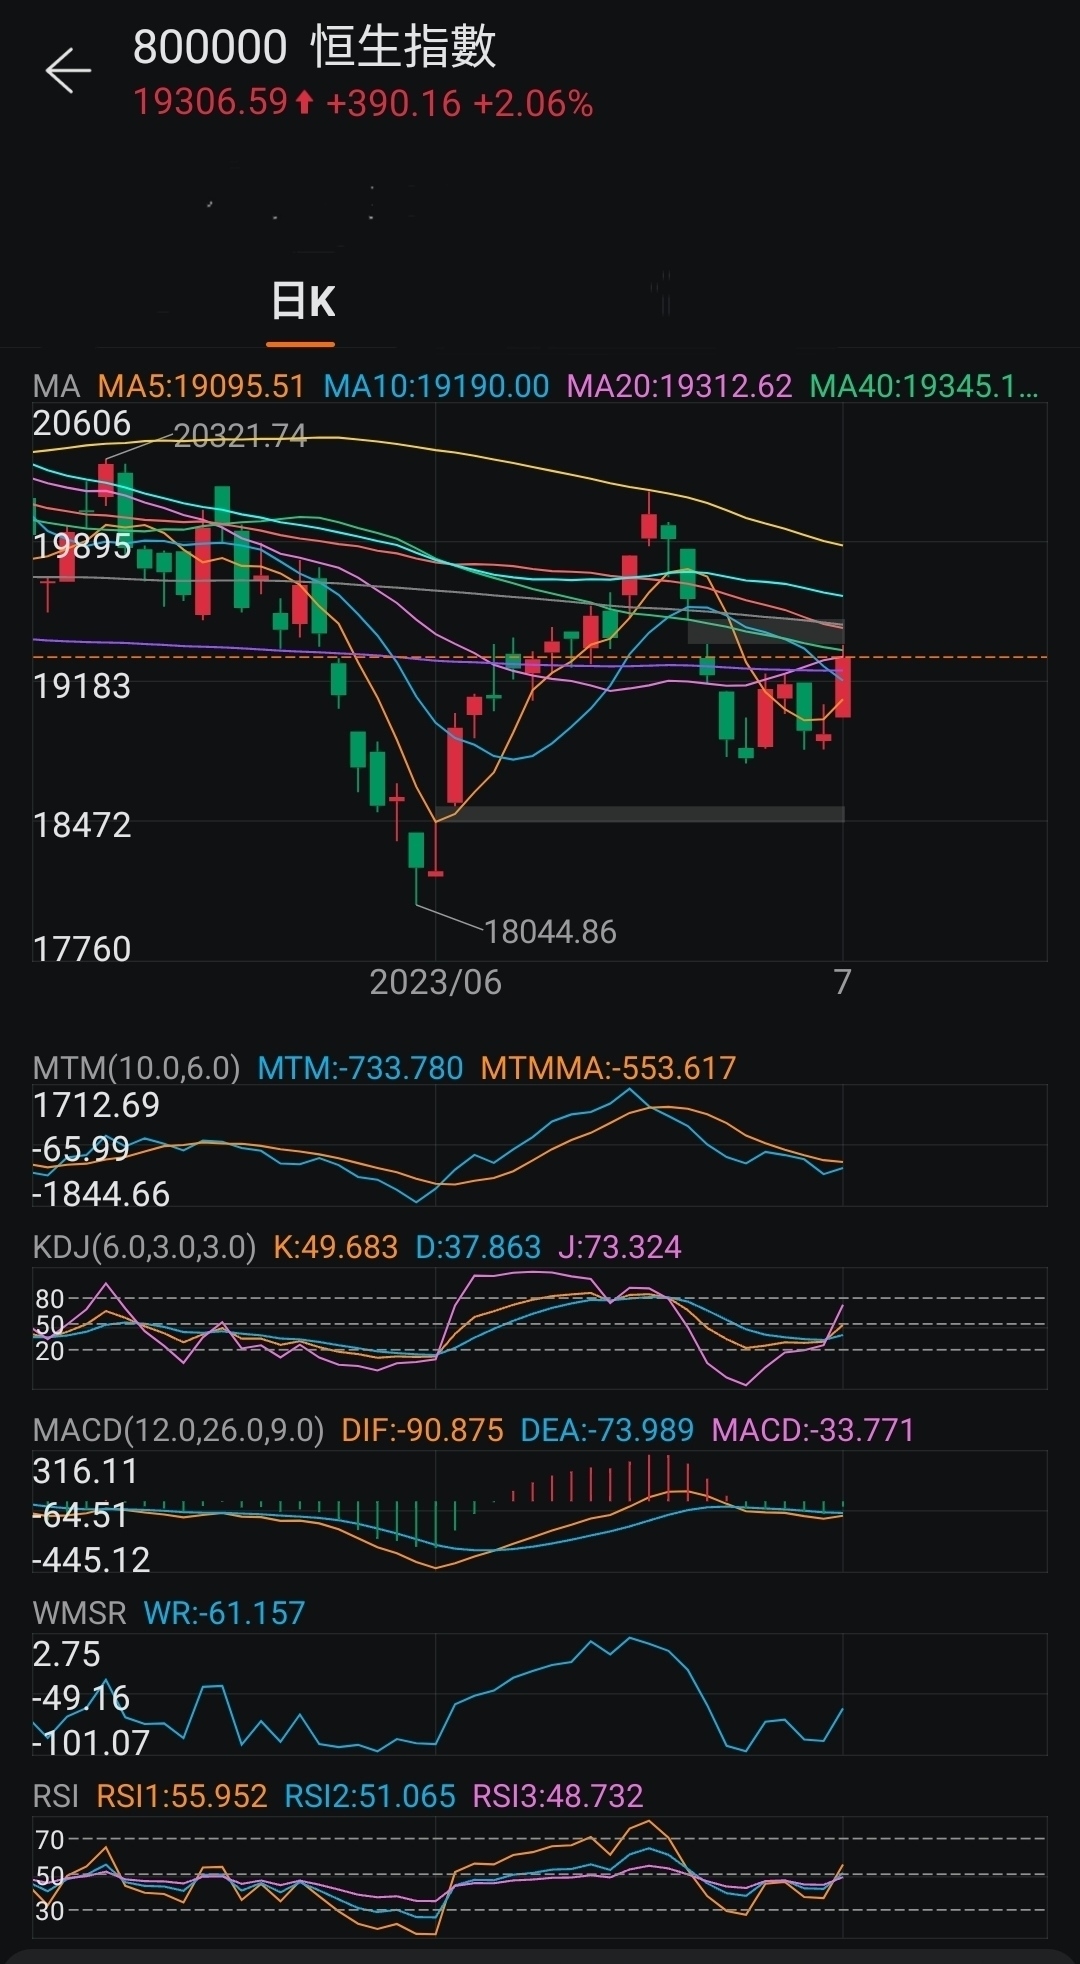The height and width of the screenshot is (1964, 1080).
Task: Tap the MACD:-33.771 value
Action: point(813,1430)
